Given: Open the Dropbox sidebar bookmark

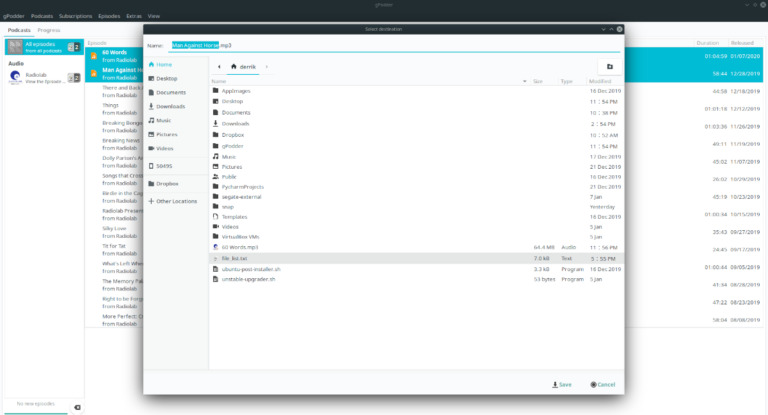Looking at the screenshot, I should tap(167, 184).
